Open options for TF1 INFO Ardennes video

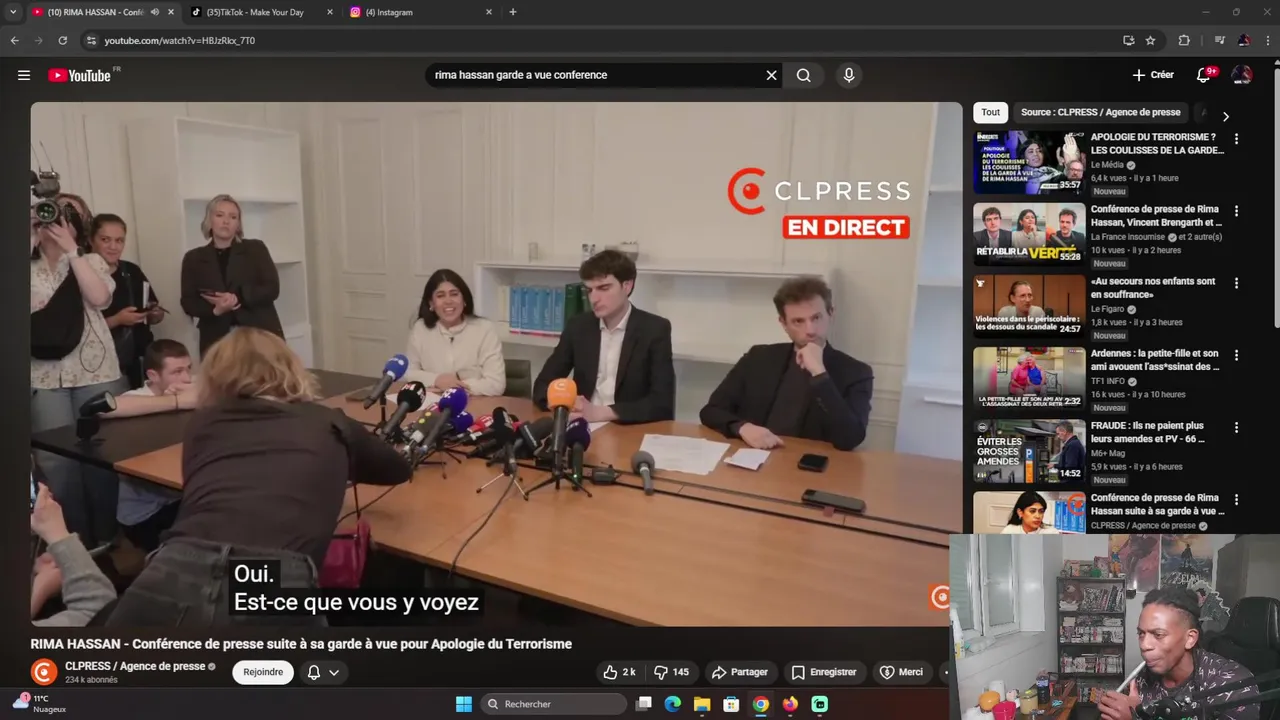tap(1236, 355)
